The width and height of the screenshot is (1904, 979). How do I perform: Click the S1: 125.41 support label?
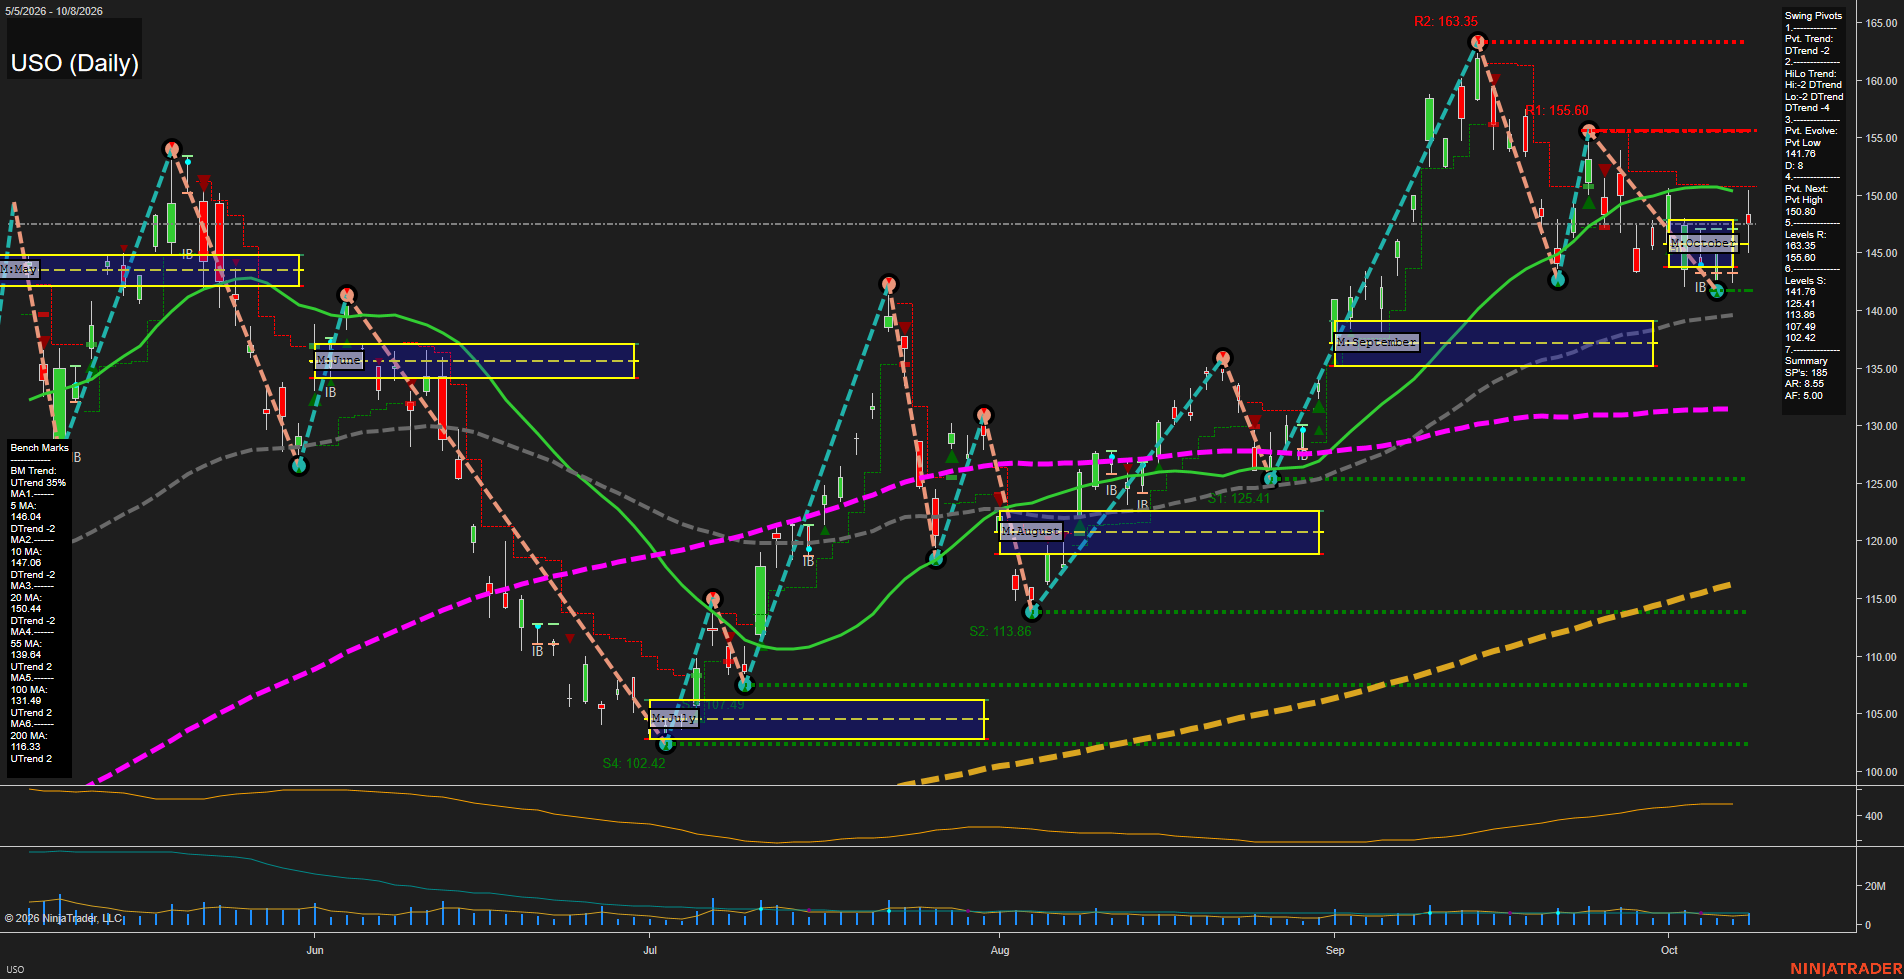[x=1239, y=498]
